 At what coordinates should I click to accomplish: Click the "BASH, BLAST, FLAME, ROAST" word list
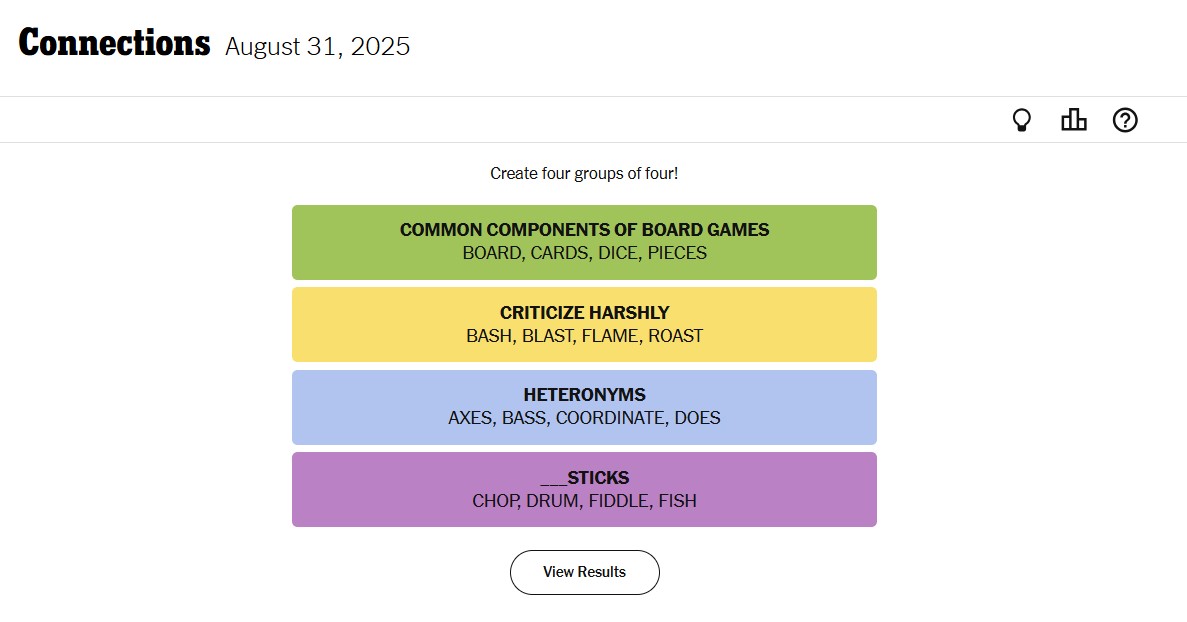[x=584, y=336]
